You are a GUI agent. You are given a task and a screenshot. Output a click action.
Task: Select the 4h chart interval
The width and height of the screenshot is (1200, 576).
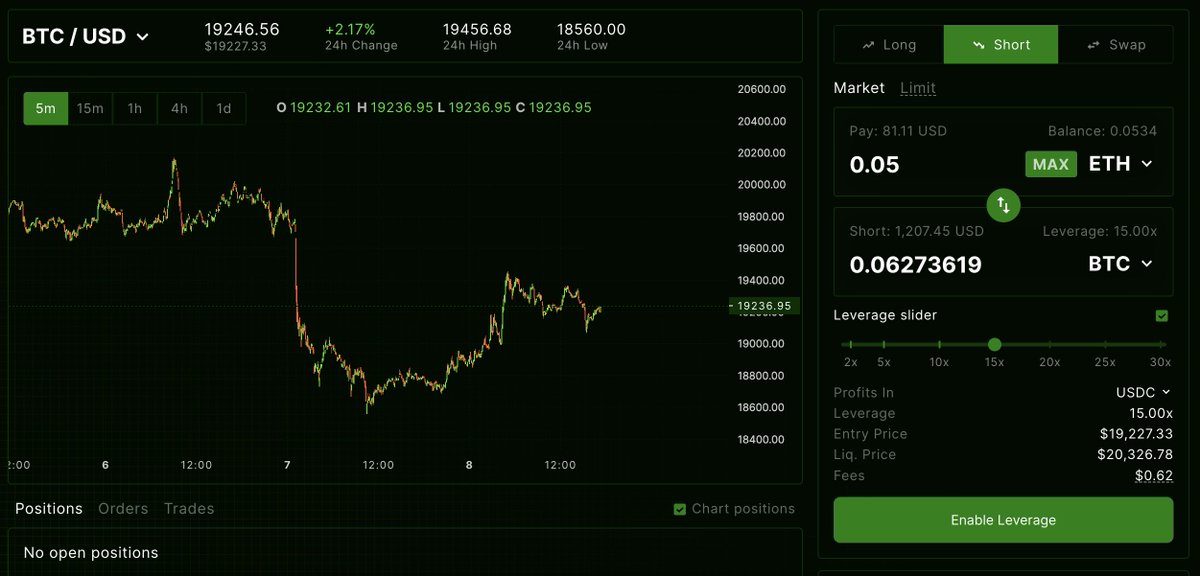pyautogui.click(x=179, y=108)
